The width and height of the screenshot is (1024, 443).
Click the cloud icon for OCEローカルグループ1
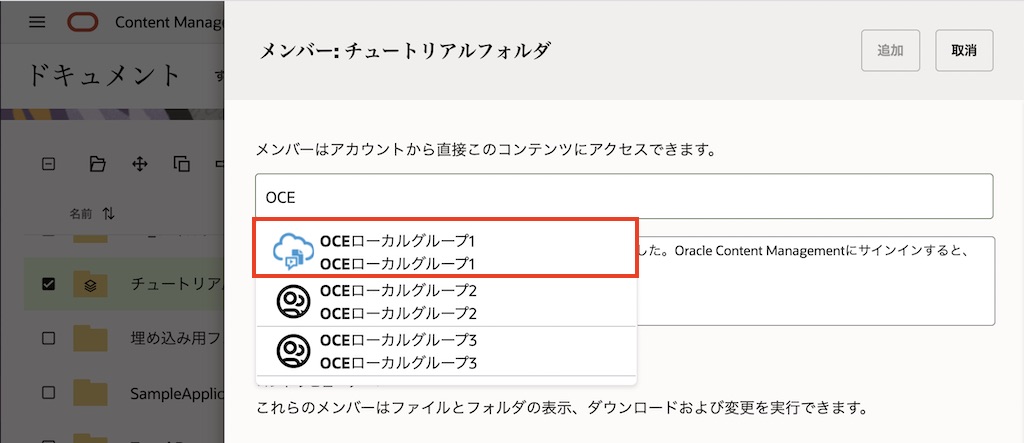293,251
